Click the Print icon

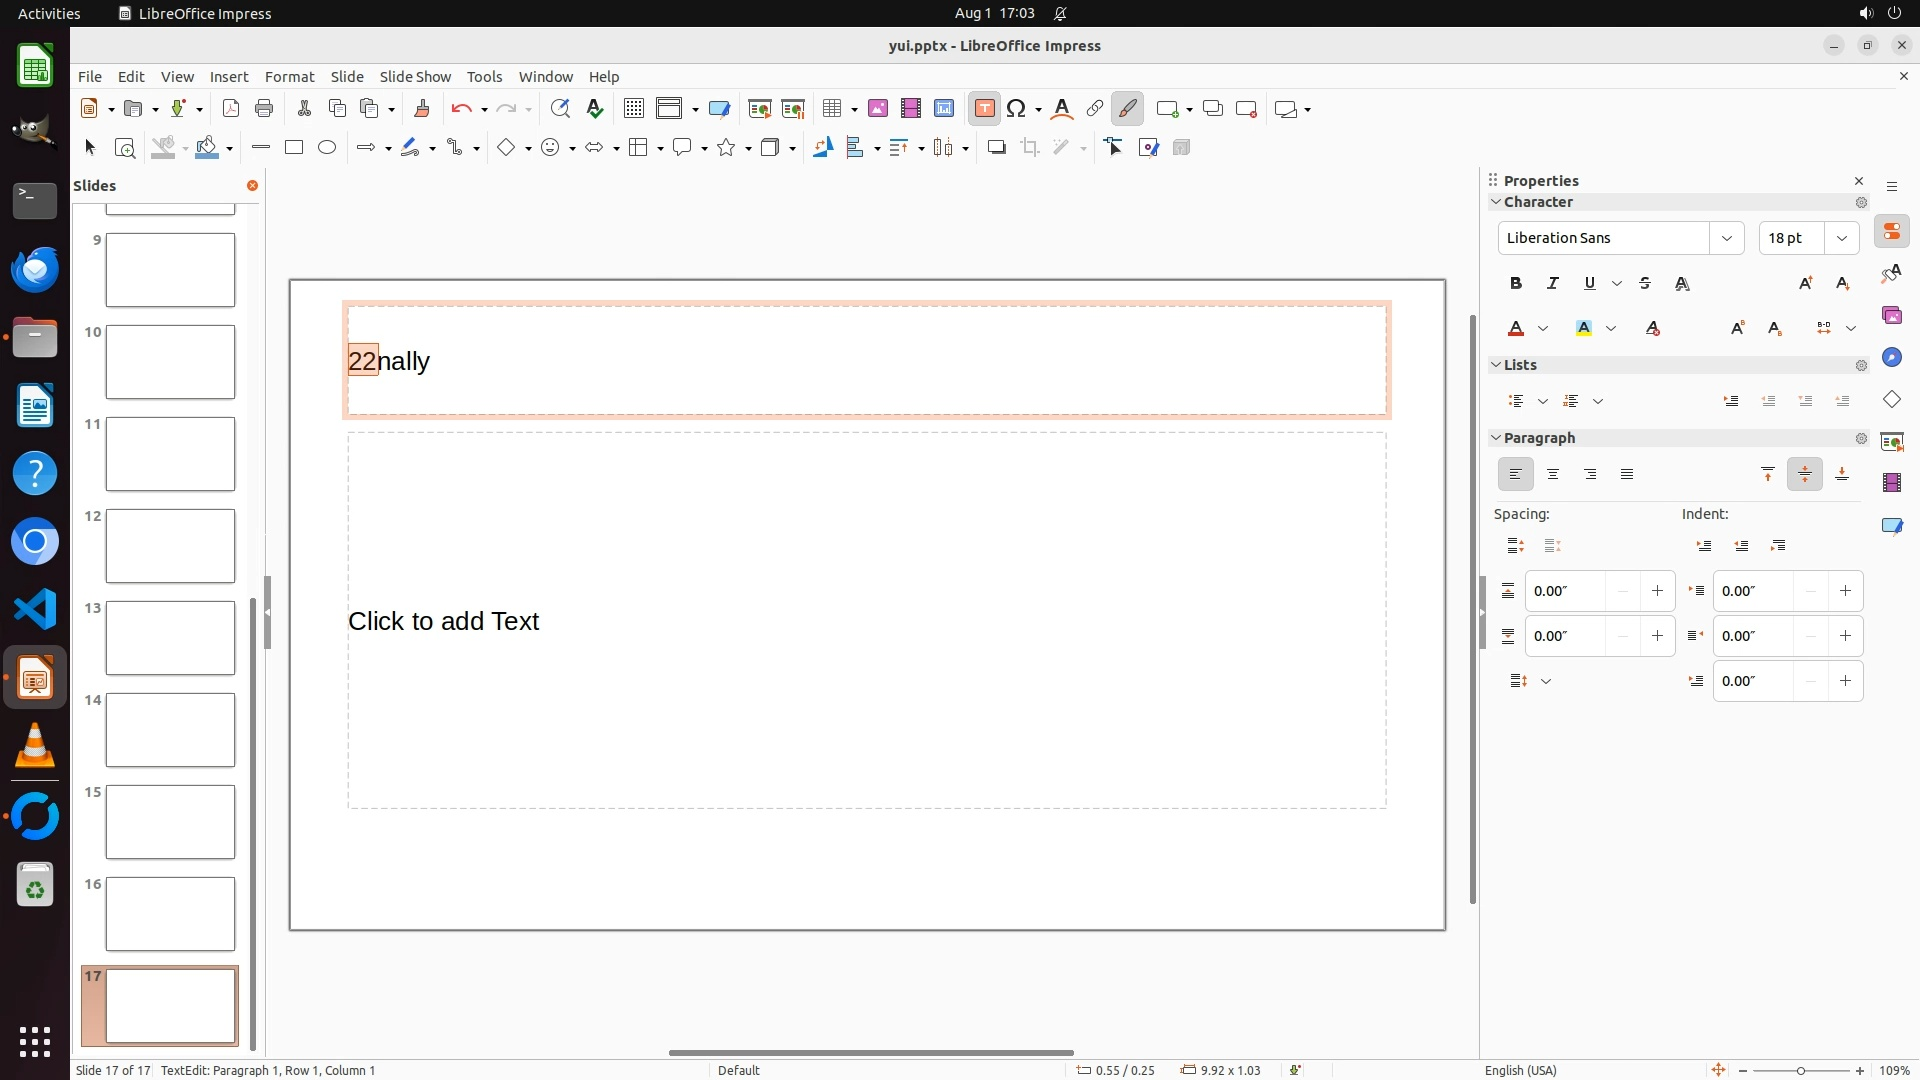coord(264,109)
